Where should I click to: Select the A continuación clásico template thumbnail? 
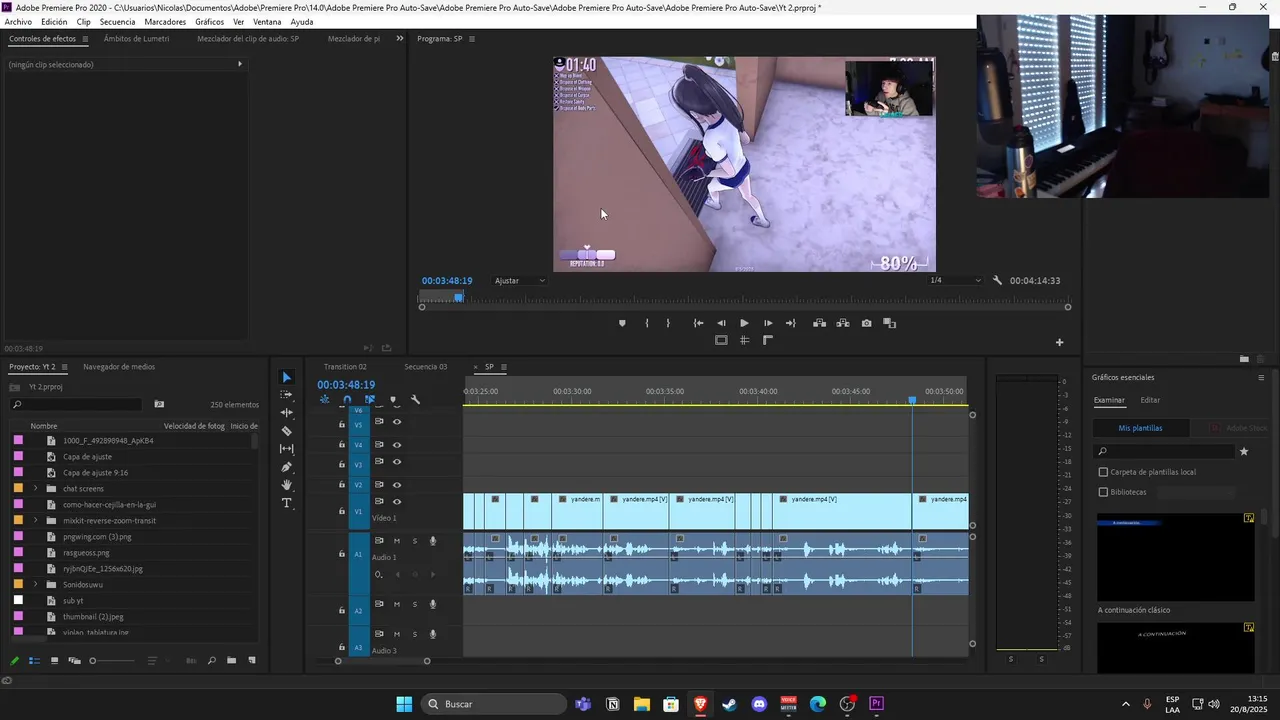(1176, 557)
